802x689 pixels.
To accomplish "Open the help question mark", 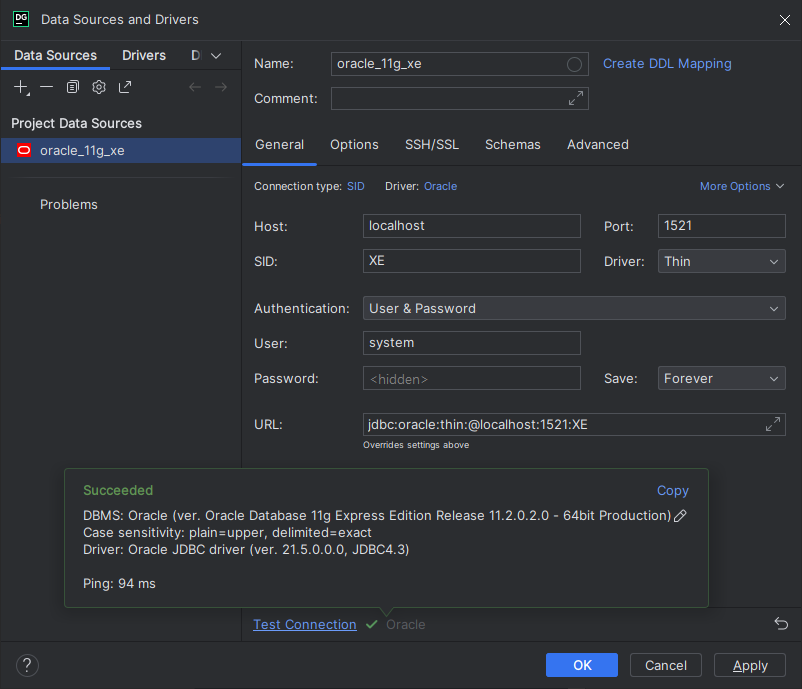I will (27, 665).
